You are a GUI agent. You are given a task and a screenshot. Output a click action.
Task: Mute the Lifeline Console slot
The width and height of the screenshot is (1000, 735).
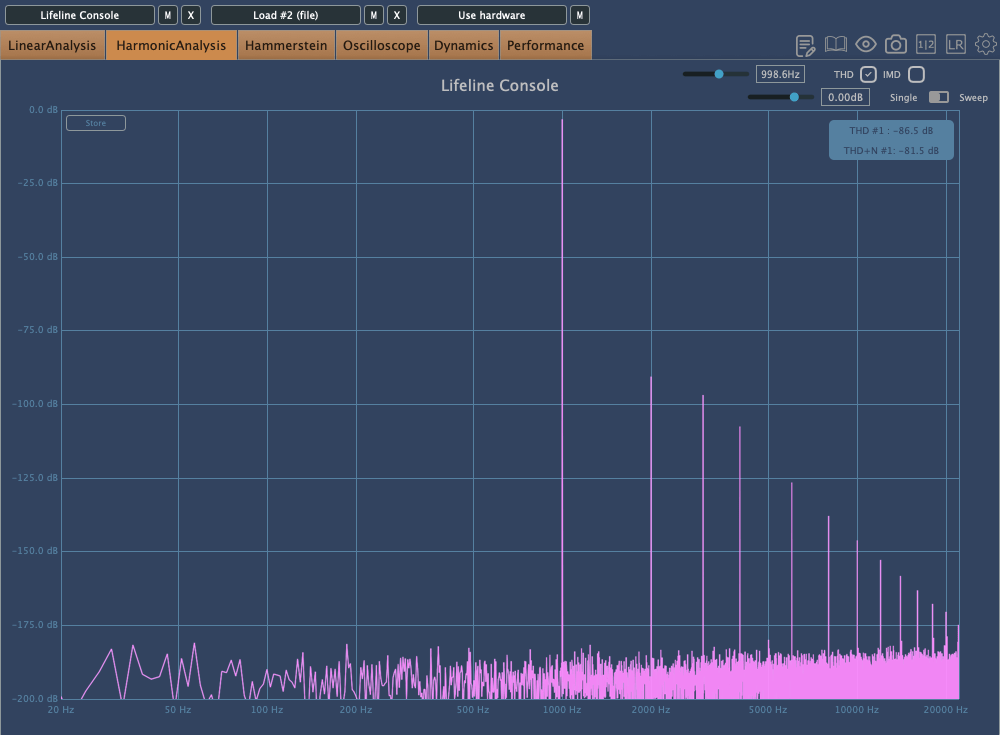[x=168, y=15]
